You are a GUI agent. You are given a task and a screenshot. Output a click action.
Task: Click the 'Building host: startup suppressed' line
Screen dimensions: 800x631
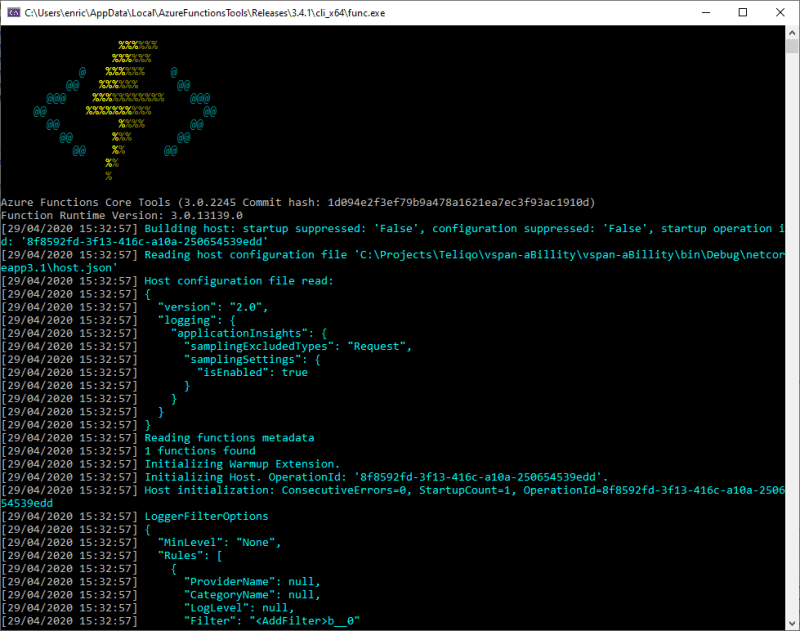(x=393, y=229)
